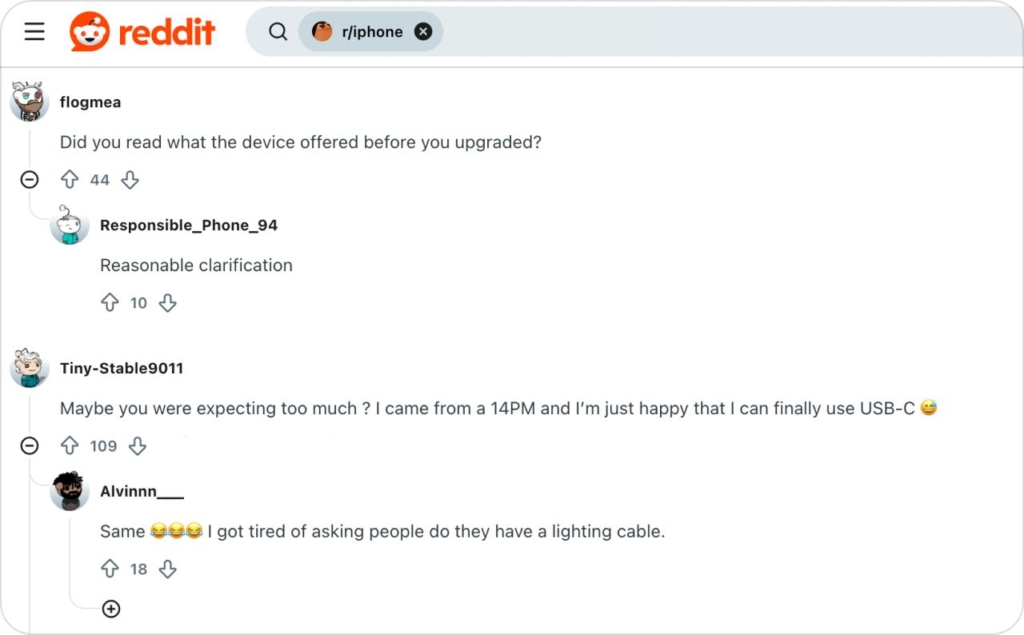The width and height of the screenshot is (1024, 635).
Task: Collapse flogmea's comment thread
Action: pyautogui.click(x=29, y=180)
